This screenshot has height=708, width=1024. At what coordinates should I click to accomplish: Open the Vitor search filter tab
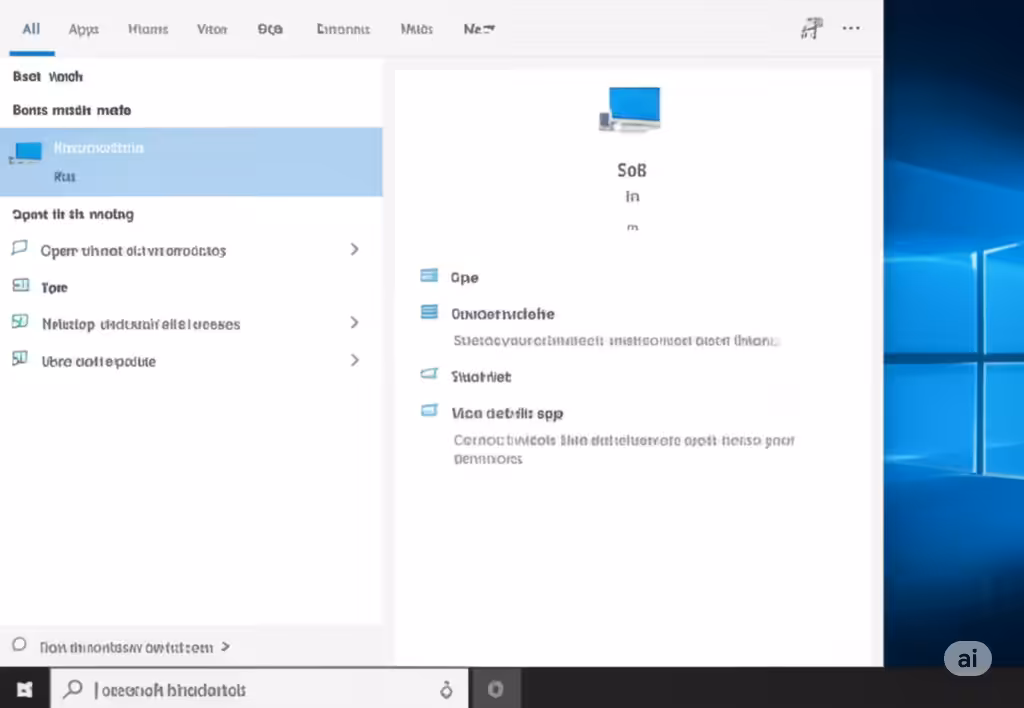[212, 29]
